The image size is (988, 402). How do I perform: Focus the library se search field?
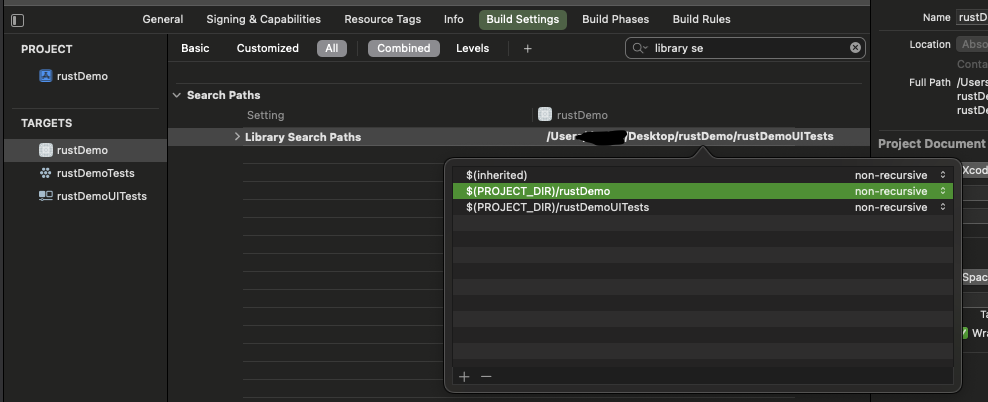coord(745,48)
